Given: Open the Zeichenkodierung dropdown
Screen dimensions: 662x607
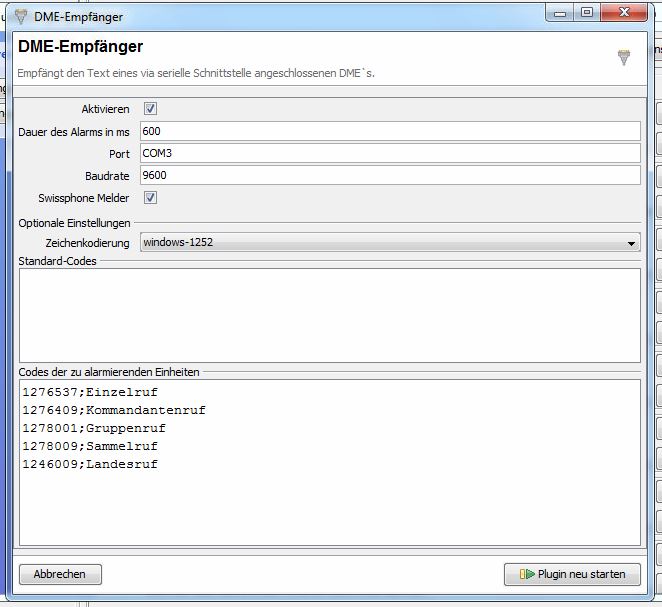Looking at the screenshot, I should tap(390, 242).
